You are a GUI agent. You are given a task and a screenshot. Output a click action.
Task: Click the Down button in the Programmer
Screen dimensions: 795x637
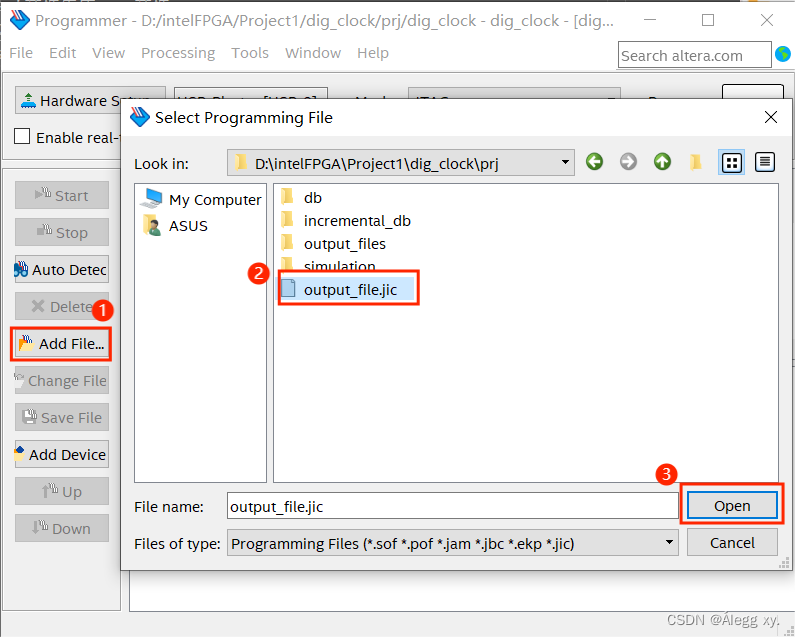[61, 528]
